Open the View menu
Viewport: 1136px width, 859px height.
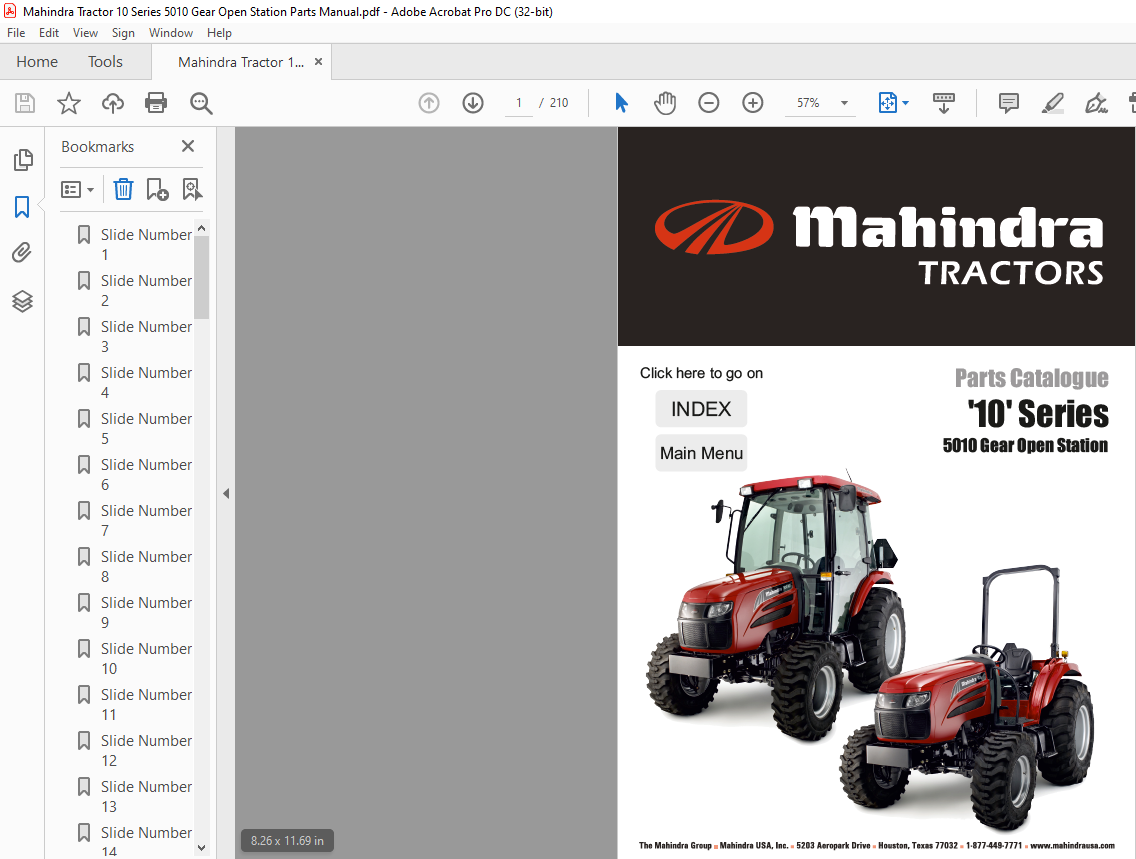(x=85, y=33)
